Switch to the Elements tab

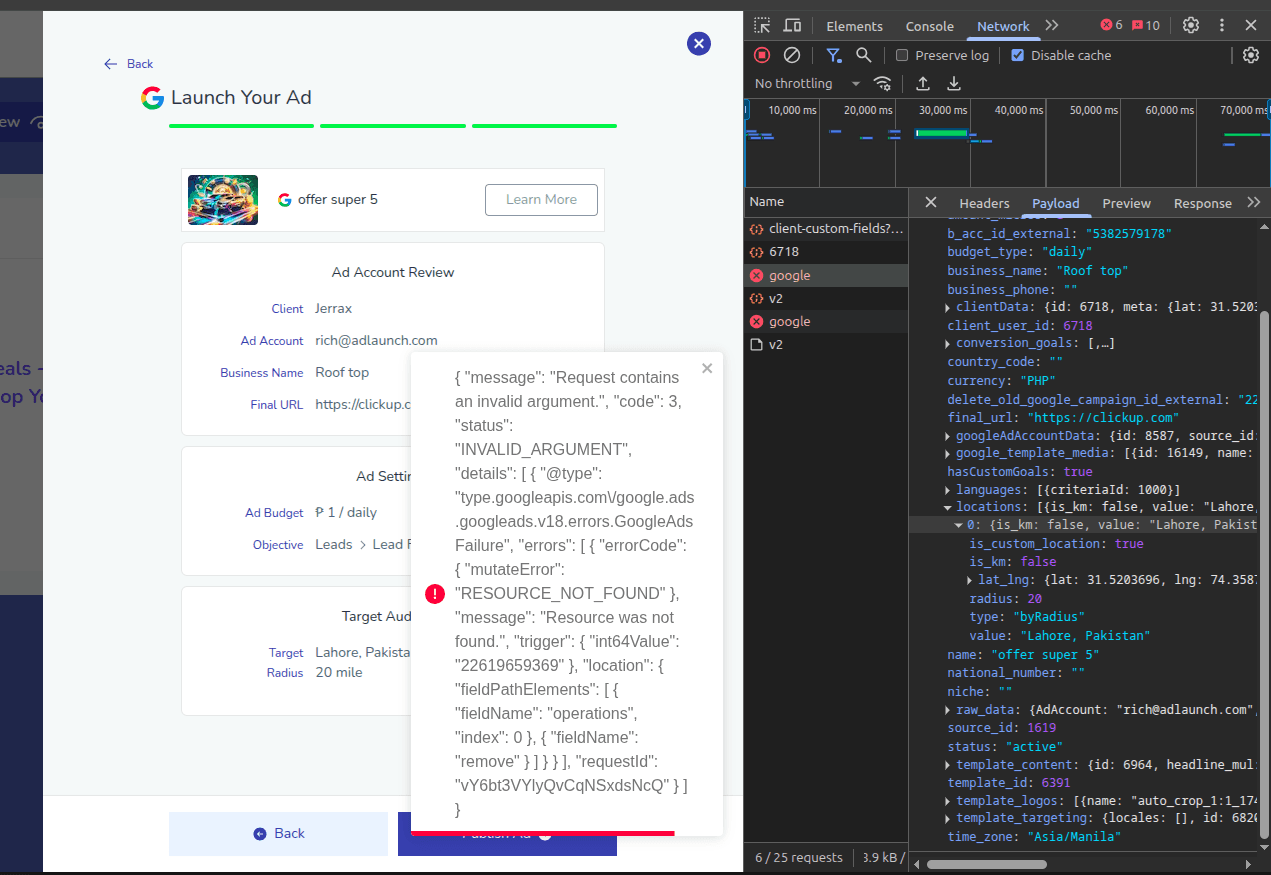point(854,26)
